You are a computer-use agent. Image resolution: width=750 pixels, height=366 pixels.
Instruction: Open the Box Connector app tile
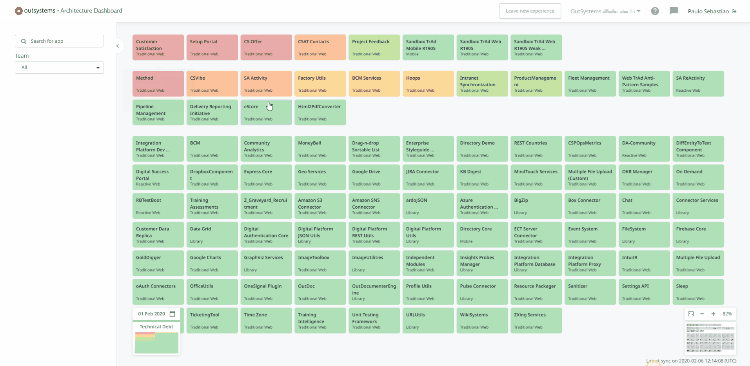coord(590,206)
